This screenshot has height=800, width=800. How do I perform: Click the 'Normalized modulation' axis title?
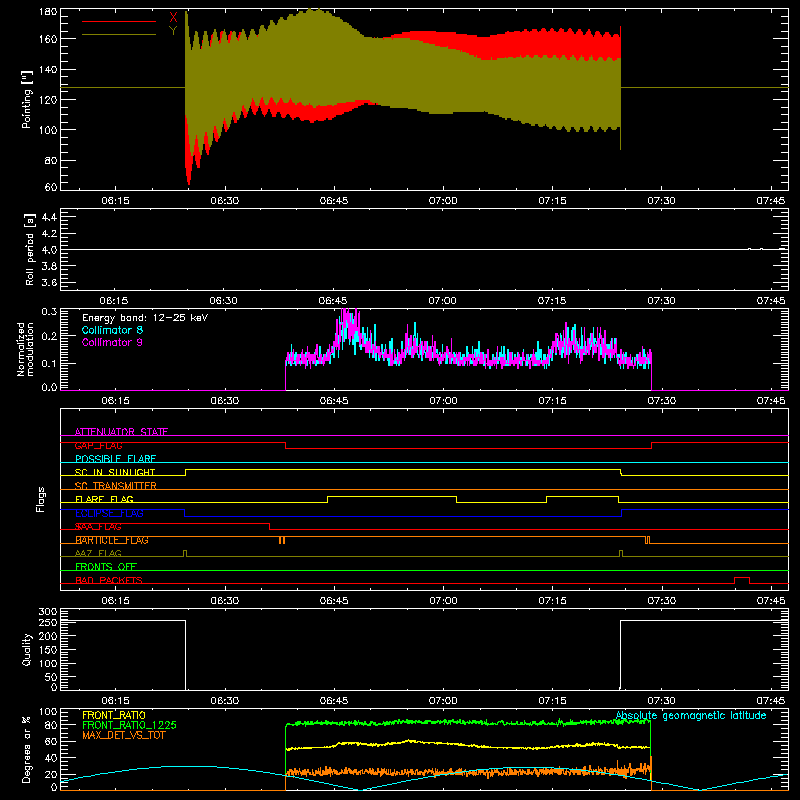[x=25, y=349]
